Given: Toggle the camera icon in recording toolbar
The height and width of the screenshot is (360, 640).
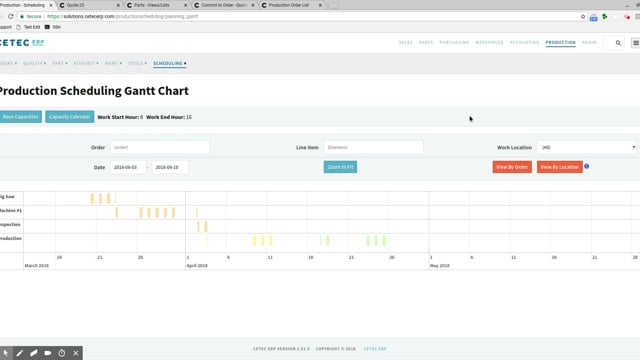Looking at the screenshot, I should (x=48, y=353).
